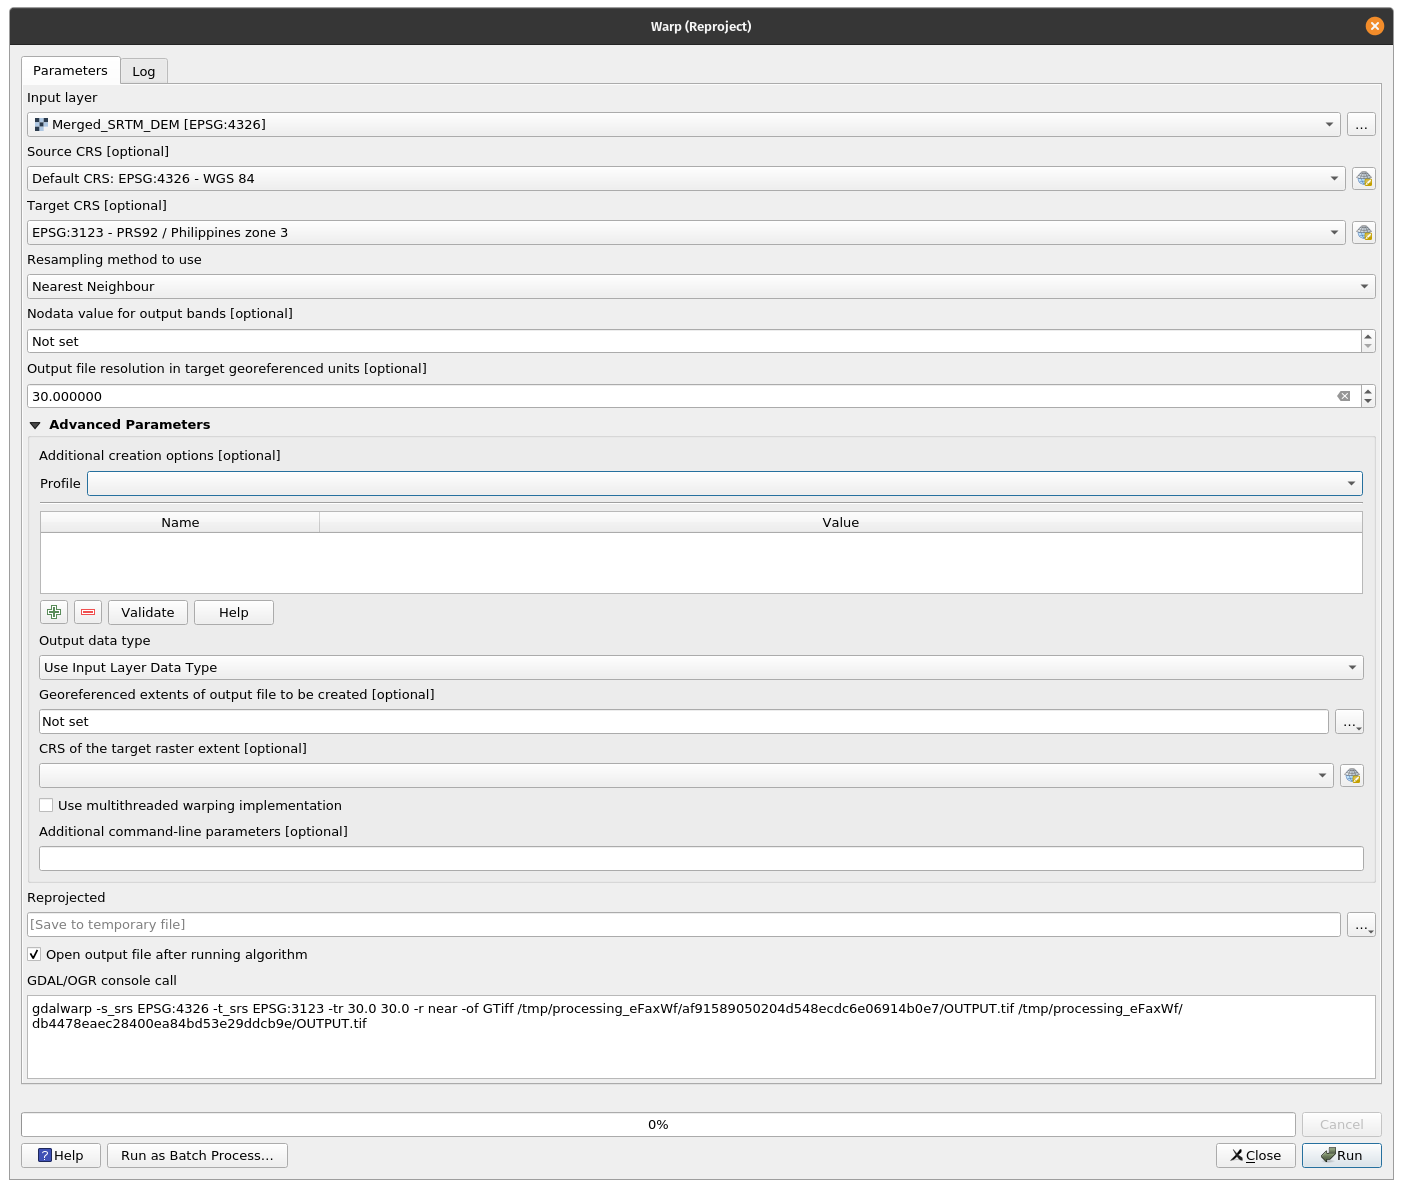Close the Warp (Reproject) dialog window
The height and width of the screenshot is (1189, 1403).
[x=1374, y=26]
